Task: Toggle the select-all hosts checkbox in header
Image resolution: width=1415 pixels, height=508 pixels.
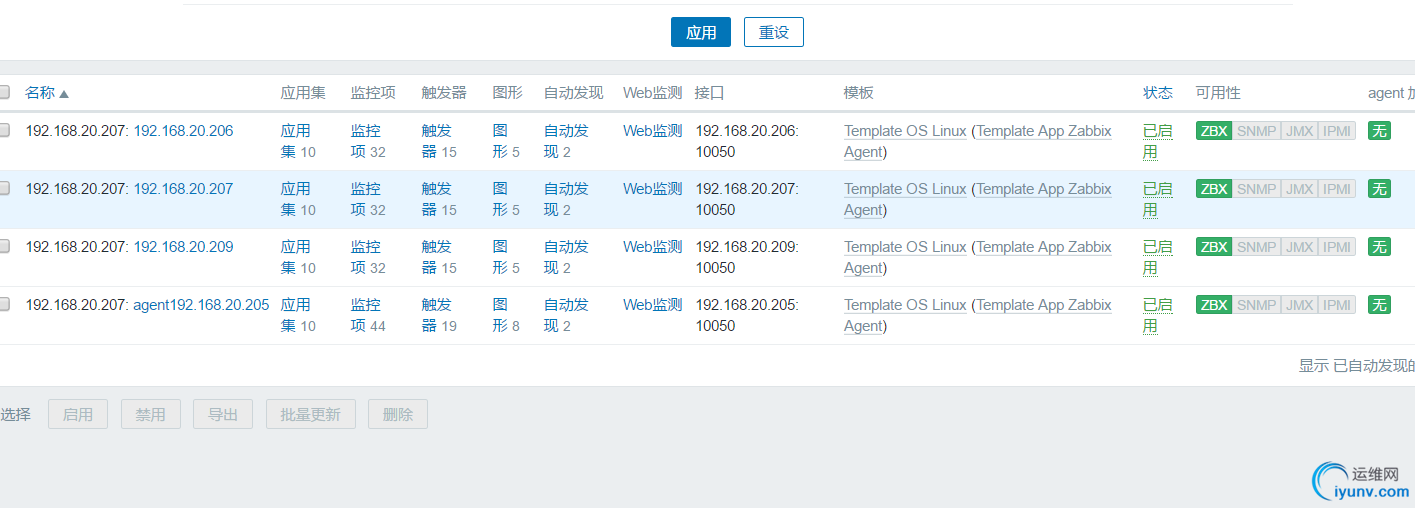Action: [4, 92]
